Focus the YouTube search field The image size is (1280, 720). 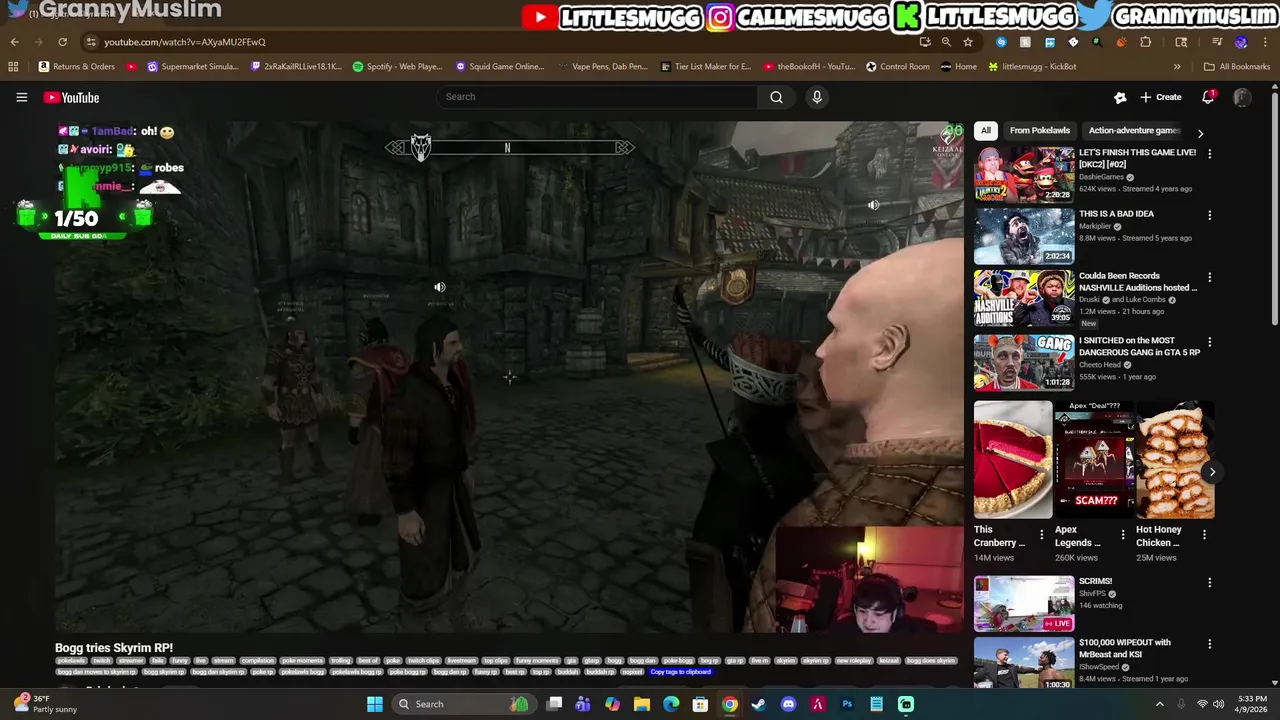(597, 97)
